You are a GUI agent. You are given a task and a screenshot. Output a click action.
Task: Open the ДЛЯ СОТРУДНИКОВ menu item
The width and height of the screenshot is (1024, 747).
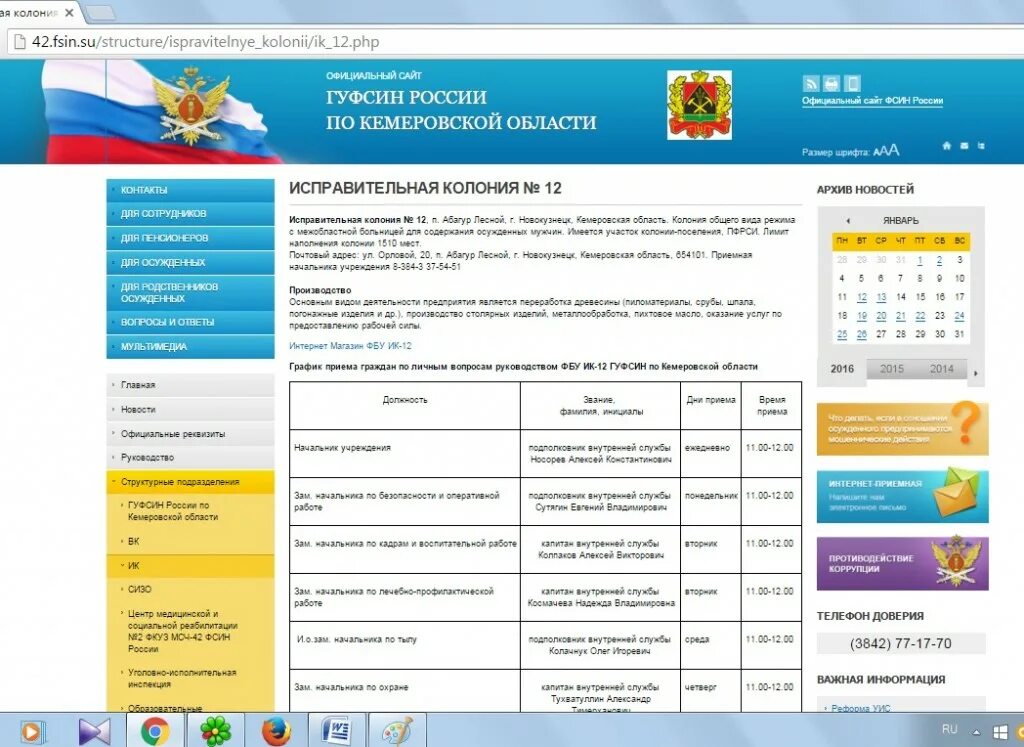[190, 214]
